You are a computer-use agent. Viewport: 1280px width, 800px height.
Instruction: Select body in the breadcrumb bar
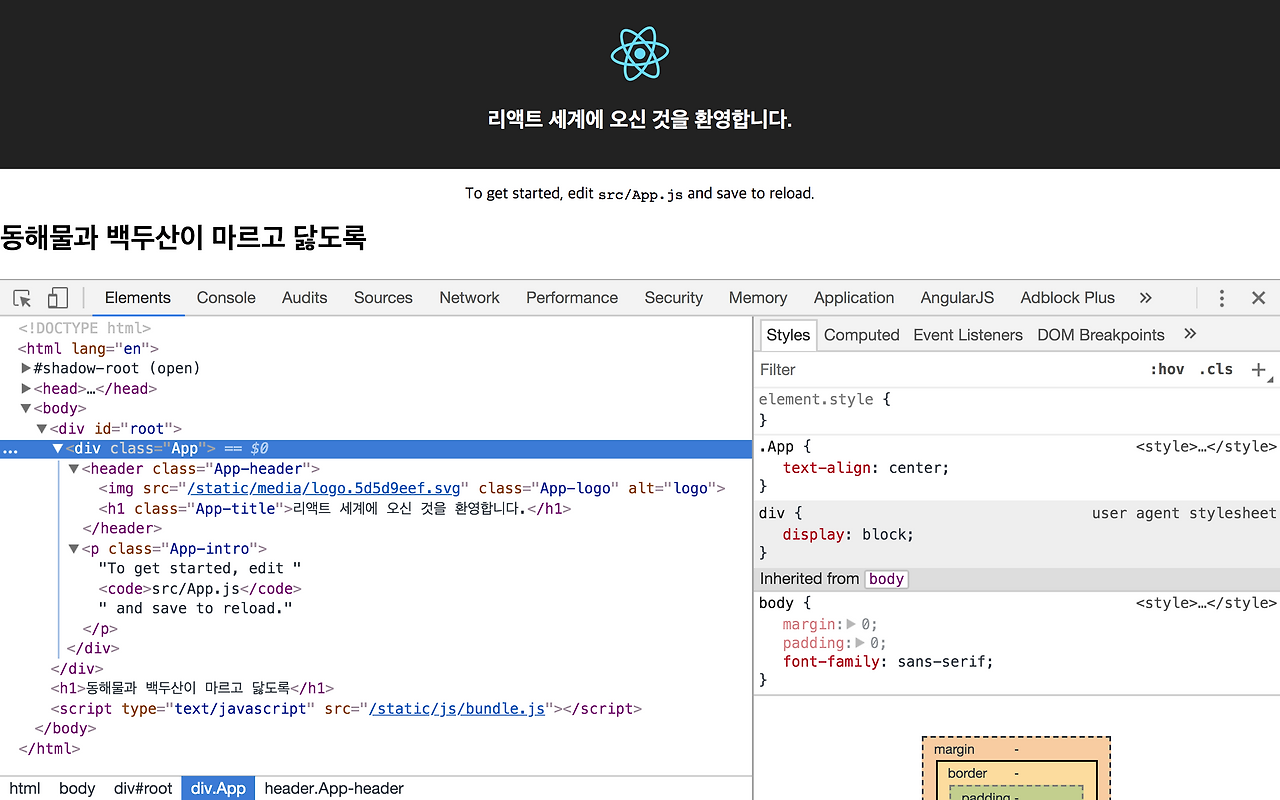coord(77,788)
